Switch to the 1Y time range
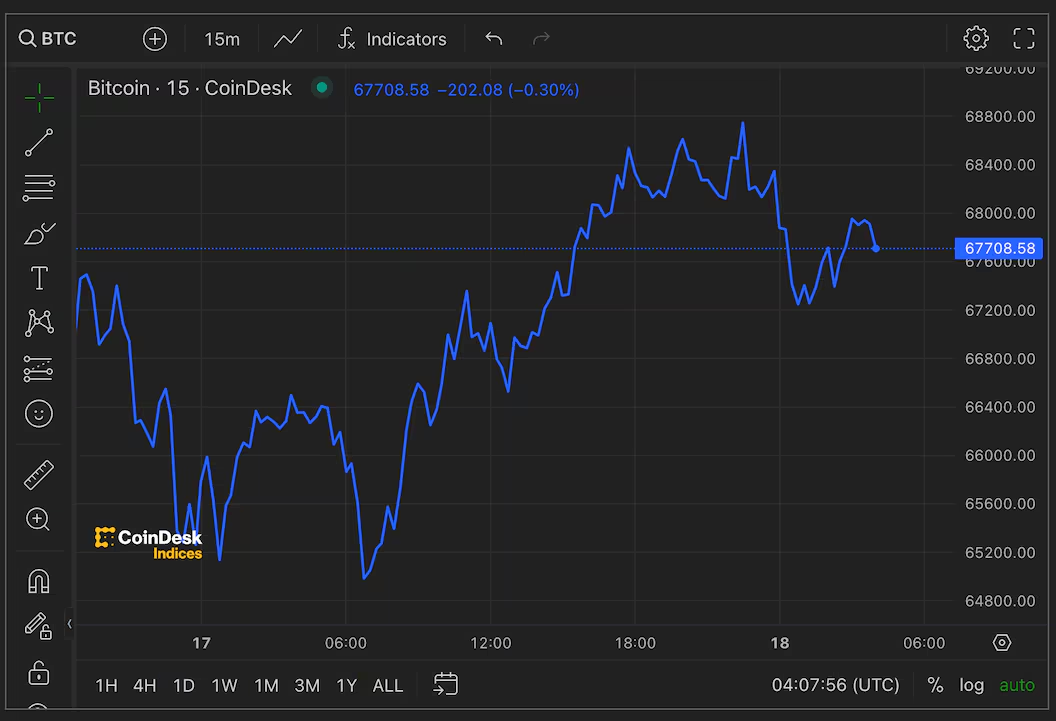This screenshot has width=1056, height=721. click(346, 685)
